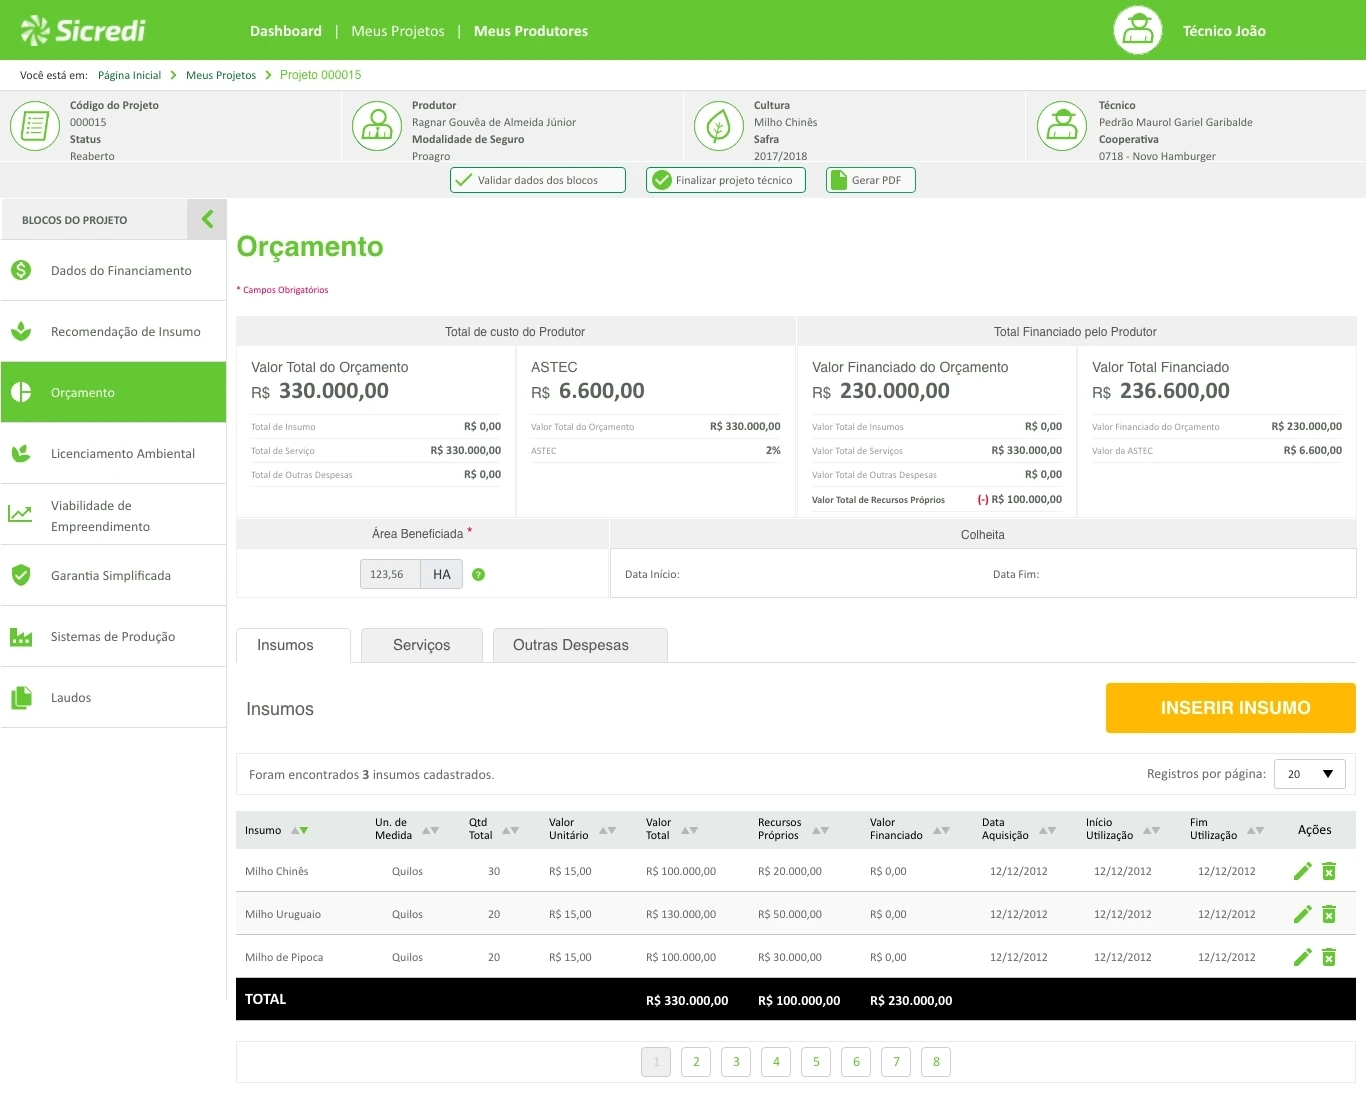The image size is (1366, 1111).
Task: Click Finalizar projeto técnico button
Action: coord(726,180)
